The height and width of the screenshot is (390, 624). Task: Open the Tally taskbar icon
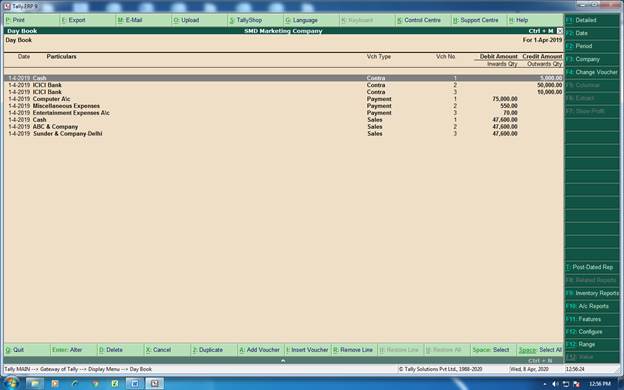[154, 383]
